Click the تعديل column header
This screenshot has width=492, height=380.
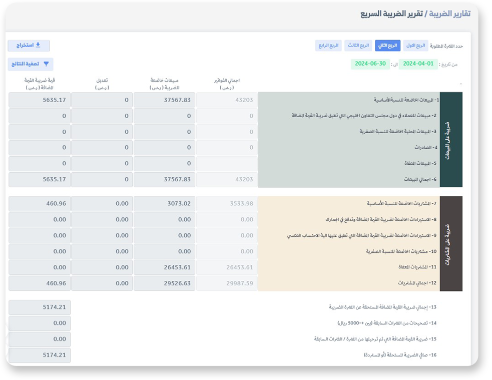click(102, 84)
